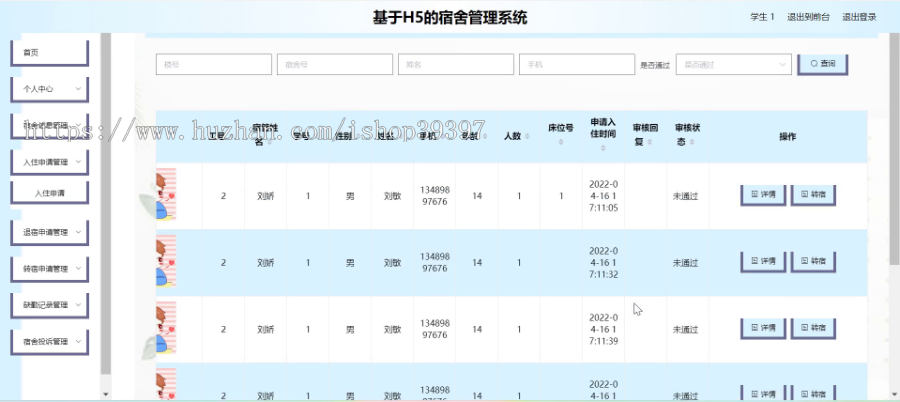Screen dimensions: 900x402
Task: Open the 是否通过 dropdown filter
Action: [734, 64]
